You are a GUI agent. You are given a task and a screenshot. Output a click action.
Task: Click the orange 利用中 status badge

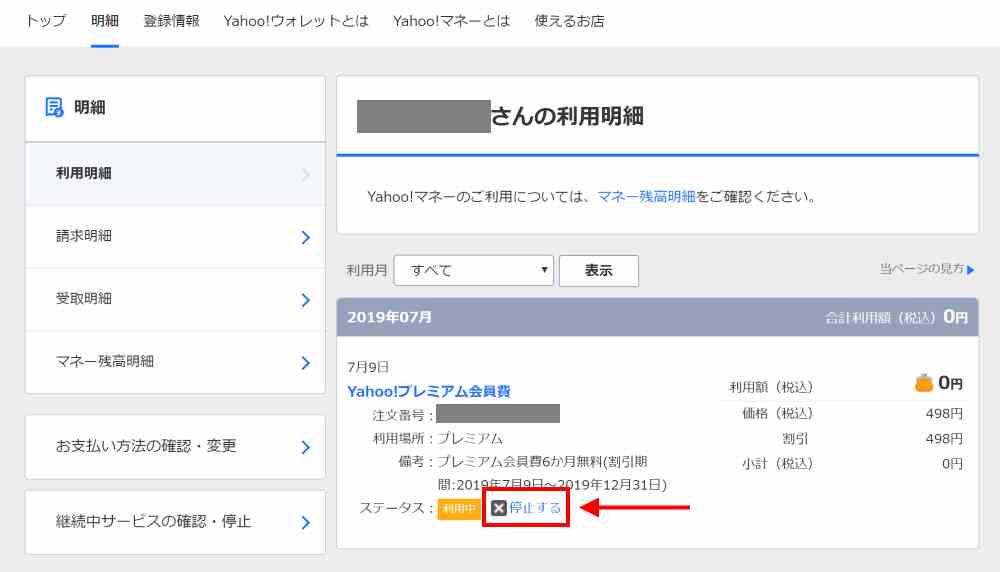(459, 508)
